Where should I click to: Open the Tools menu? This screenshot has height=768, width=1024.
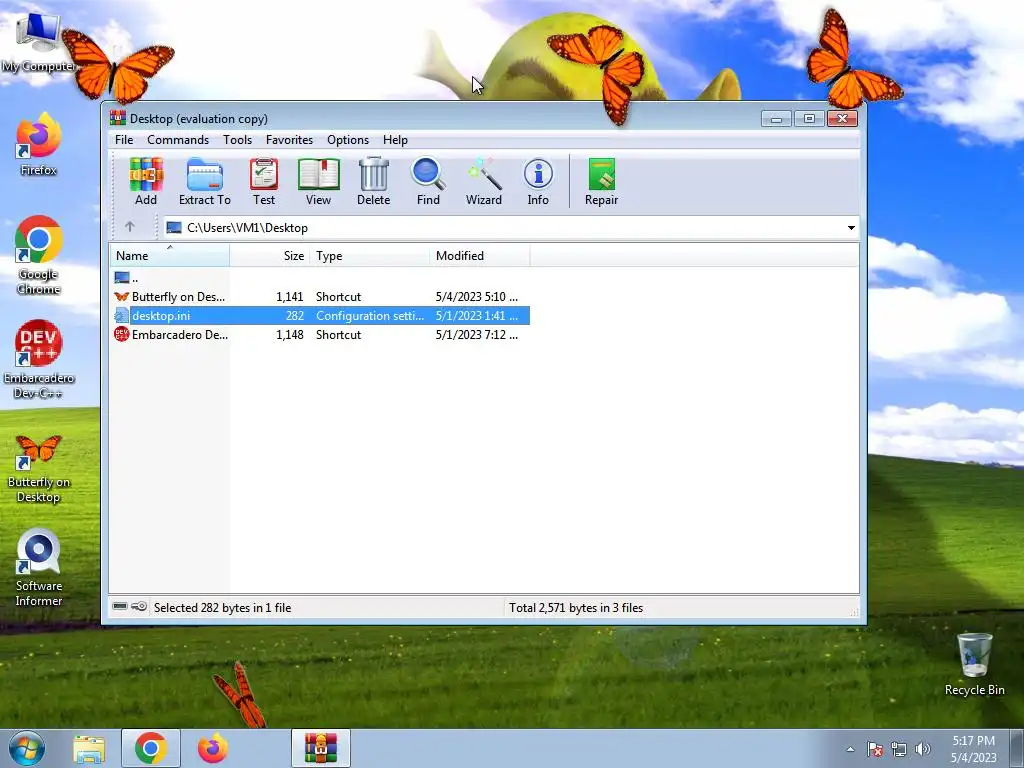(x=237, y=140)
